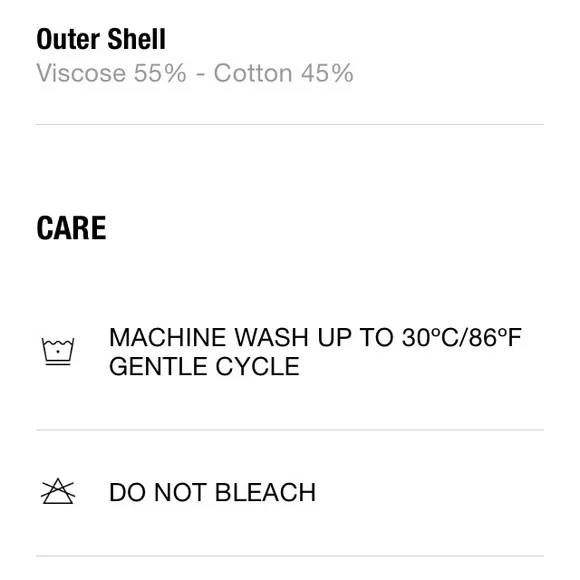Click the crossed-out bleach triangle icon
Screen dimensions: 580x580
[58, 491]
